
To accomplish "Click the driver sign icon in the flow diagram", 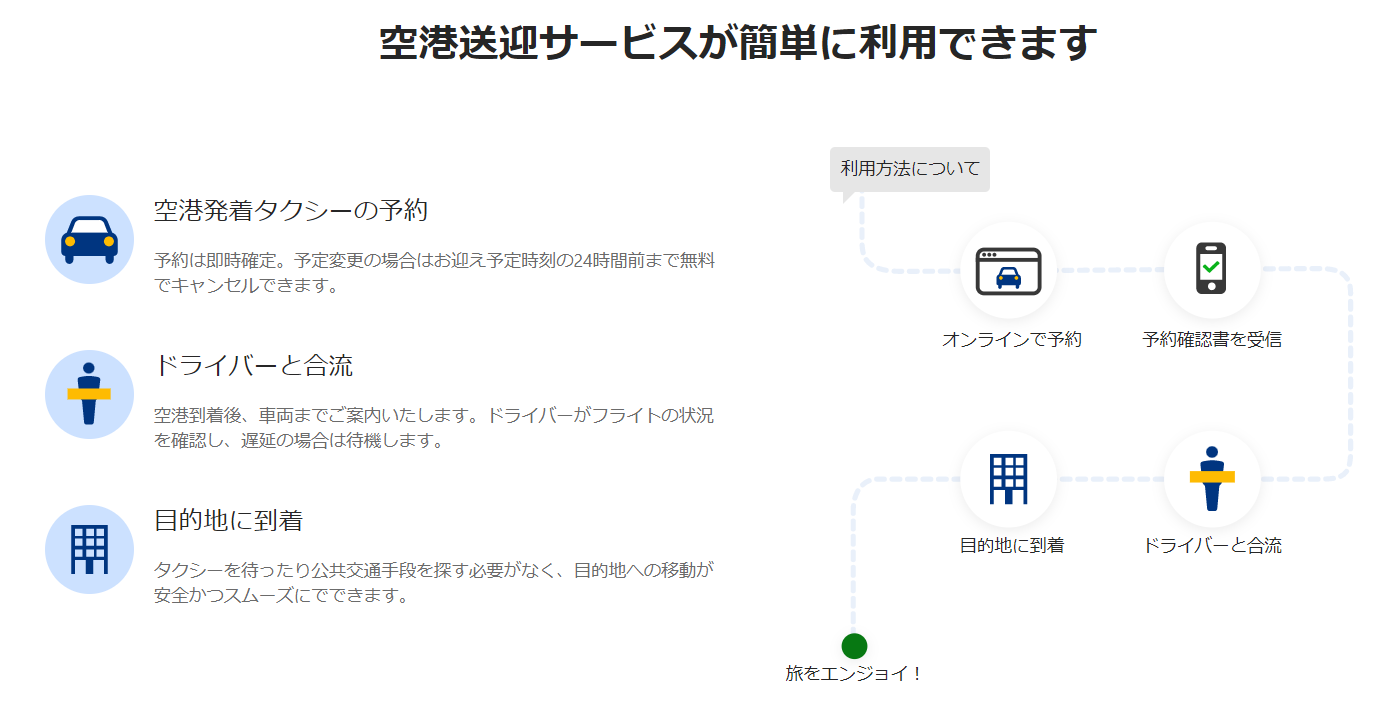I will pyautogui.click(x=1211, y=479).
